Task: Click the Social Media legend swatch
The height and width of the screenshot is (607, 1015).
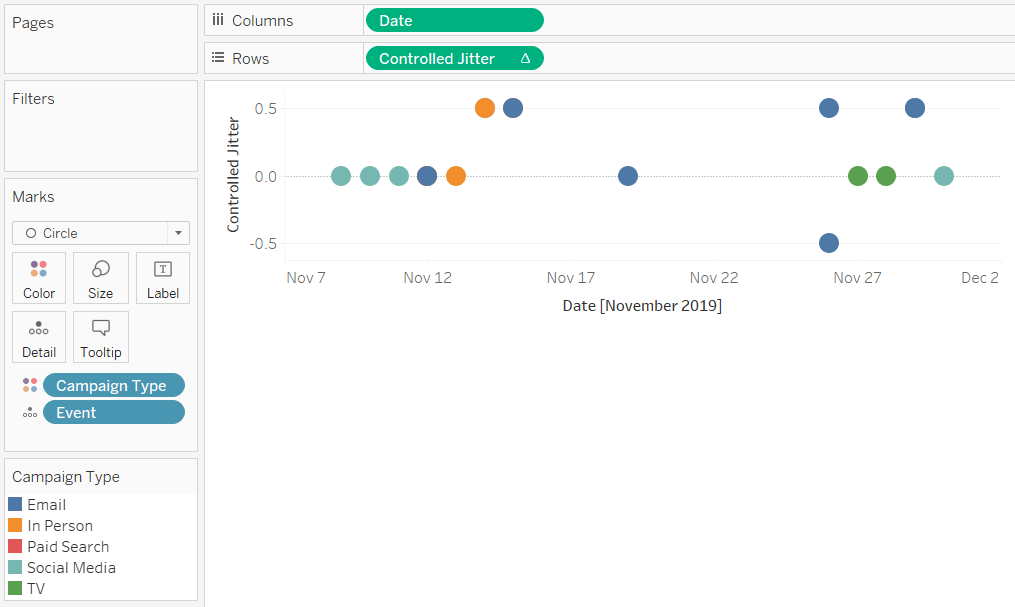Action: pos(15,568)
